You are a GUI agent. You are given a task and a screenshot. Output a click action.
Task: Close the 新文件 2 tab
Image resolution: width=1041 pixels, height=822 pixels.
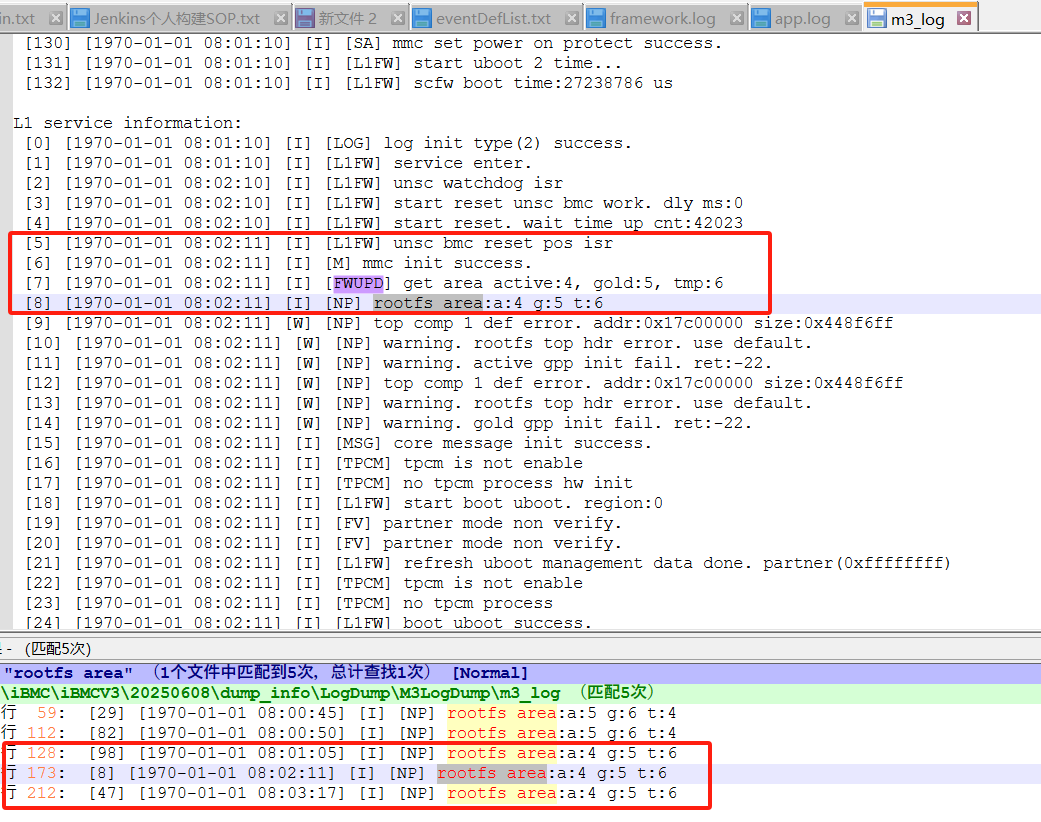(394, 18)
